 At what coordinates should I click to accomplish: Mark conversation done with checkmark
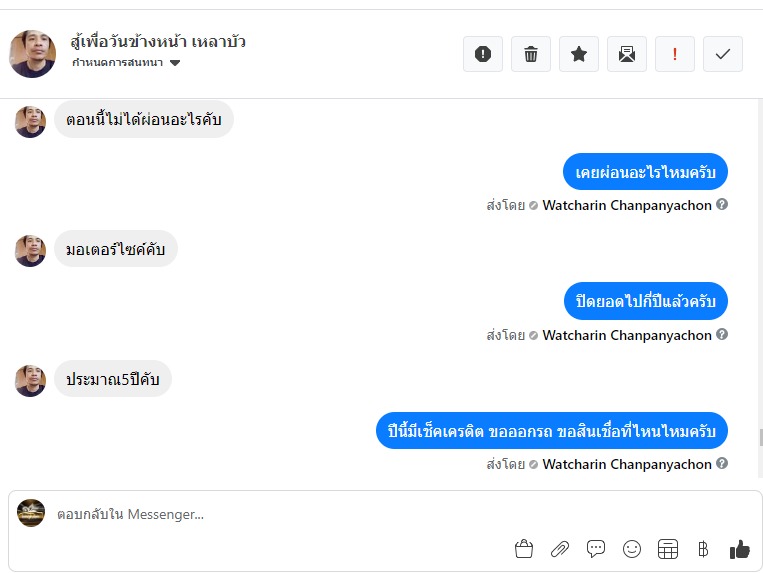point(723,54)
